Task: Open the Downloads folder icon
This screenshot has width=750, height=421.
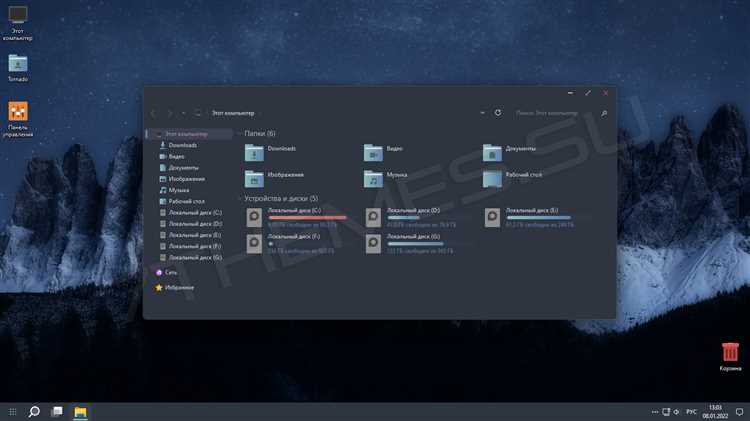Action: pyautogui.click(x=254, y=153)
